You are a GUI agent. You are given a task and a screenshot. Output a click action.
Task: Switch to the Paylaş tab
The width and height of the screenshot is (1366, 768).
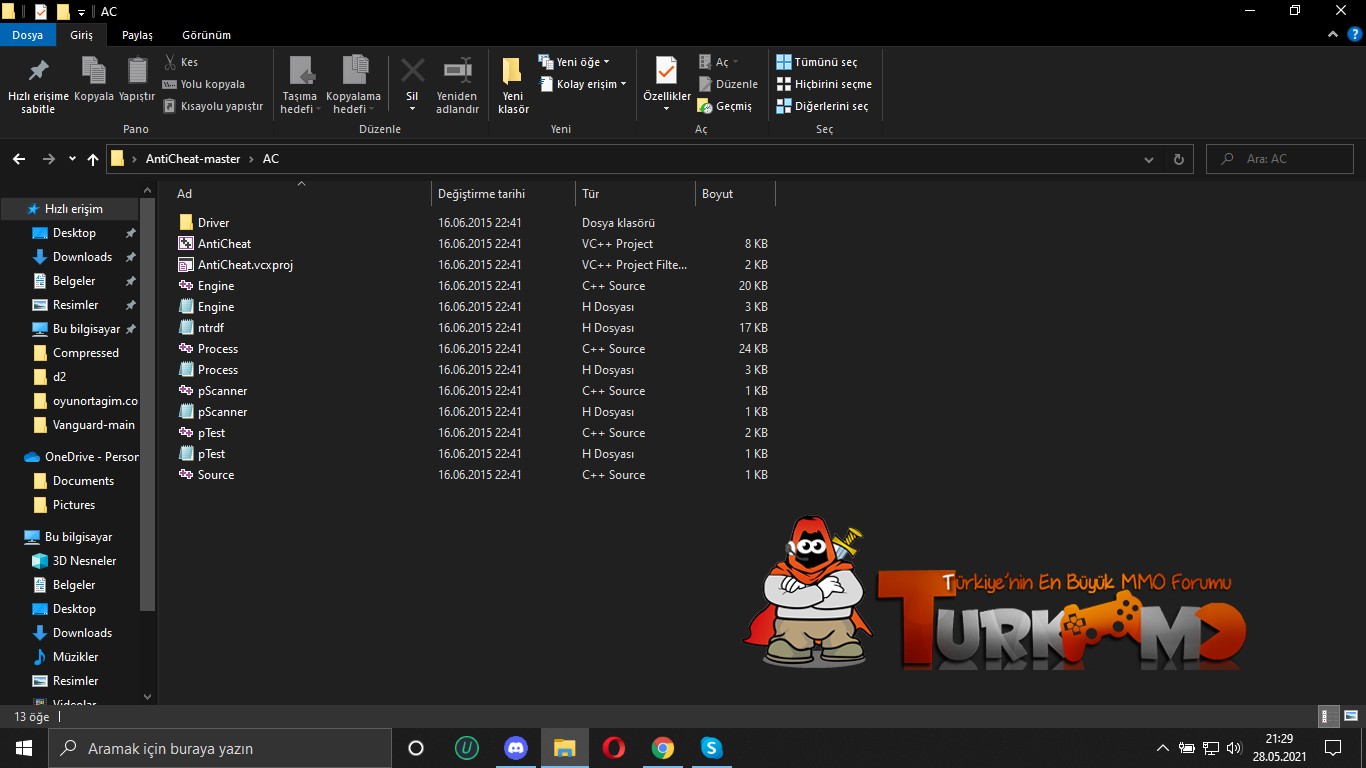[x=137, y=35]
